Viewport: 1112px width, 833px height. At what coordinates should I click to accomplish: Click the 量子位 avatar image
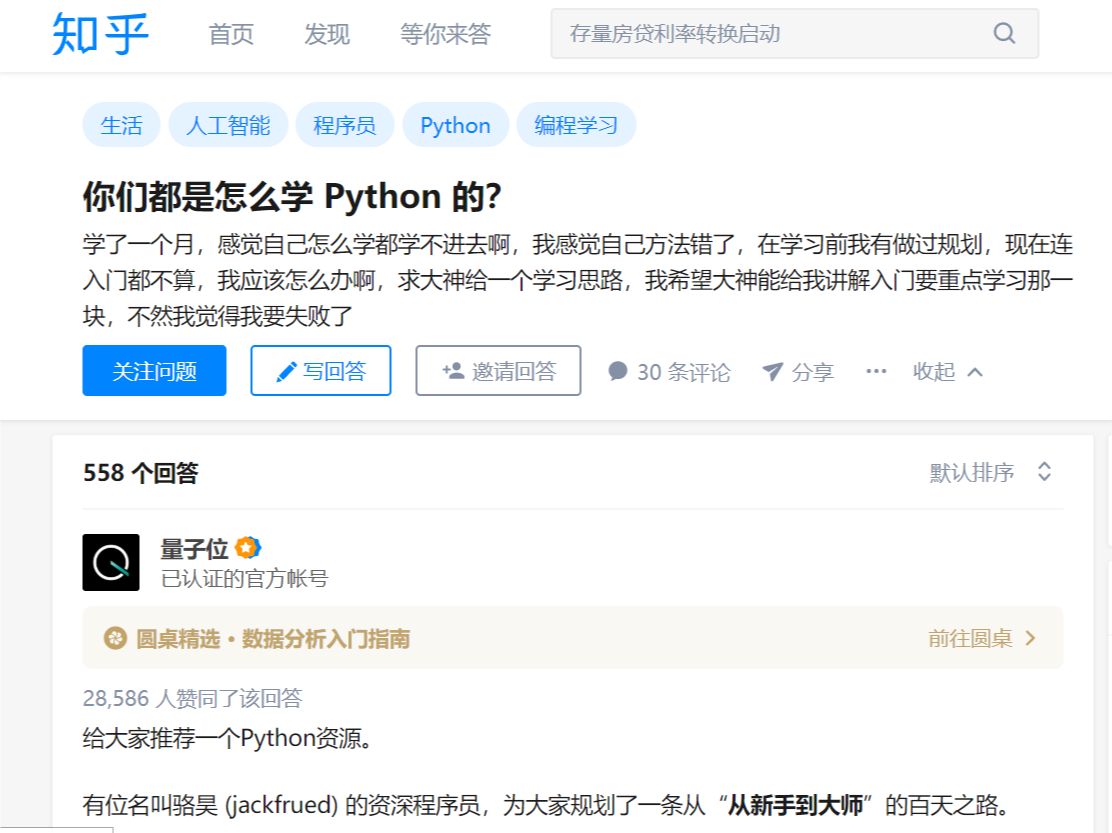coord(111,562)
